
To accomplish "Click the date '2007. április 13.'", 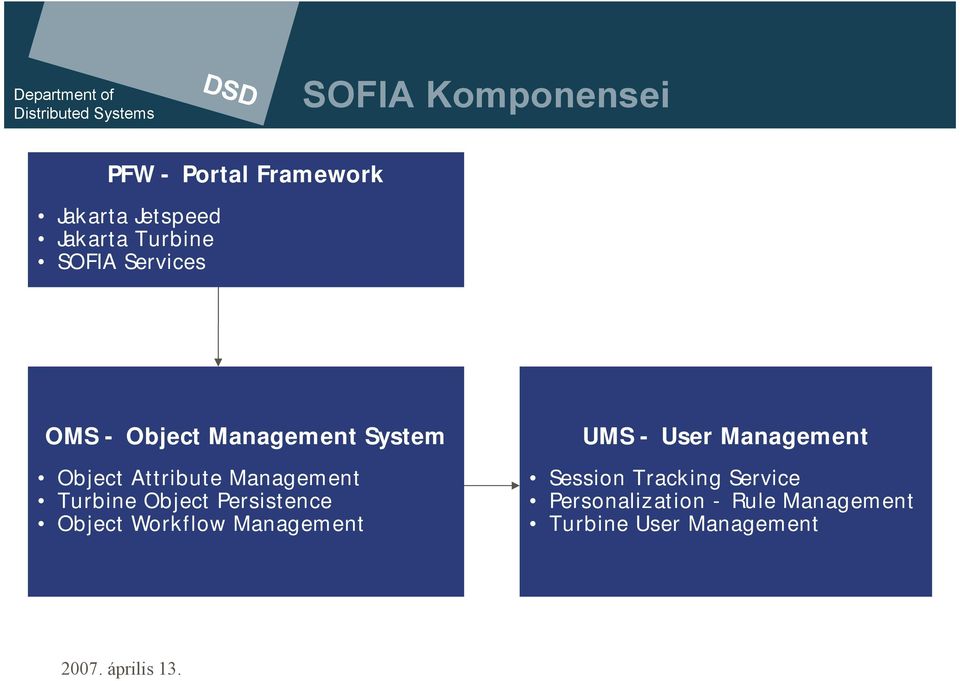I will pyautogui.click(x=121, y=668).
